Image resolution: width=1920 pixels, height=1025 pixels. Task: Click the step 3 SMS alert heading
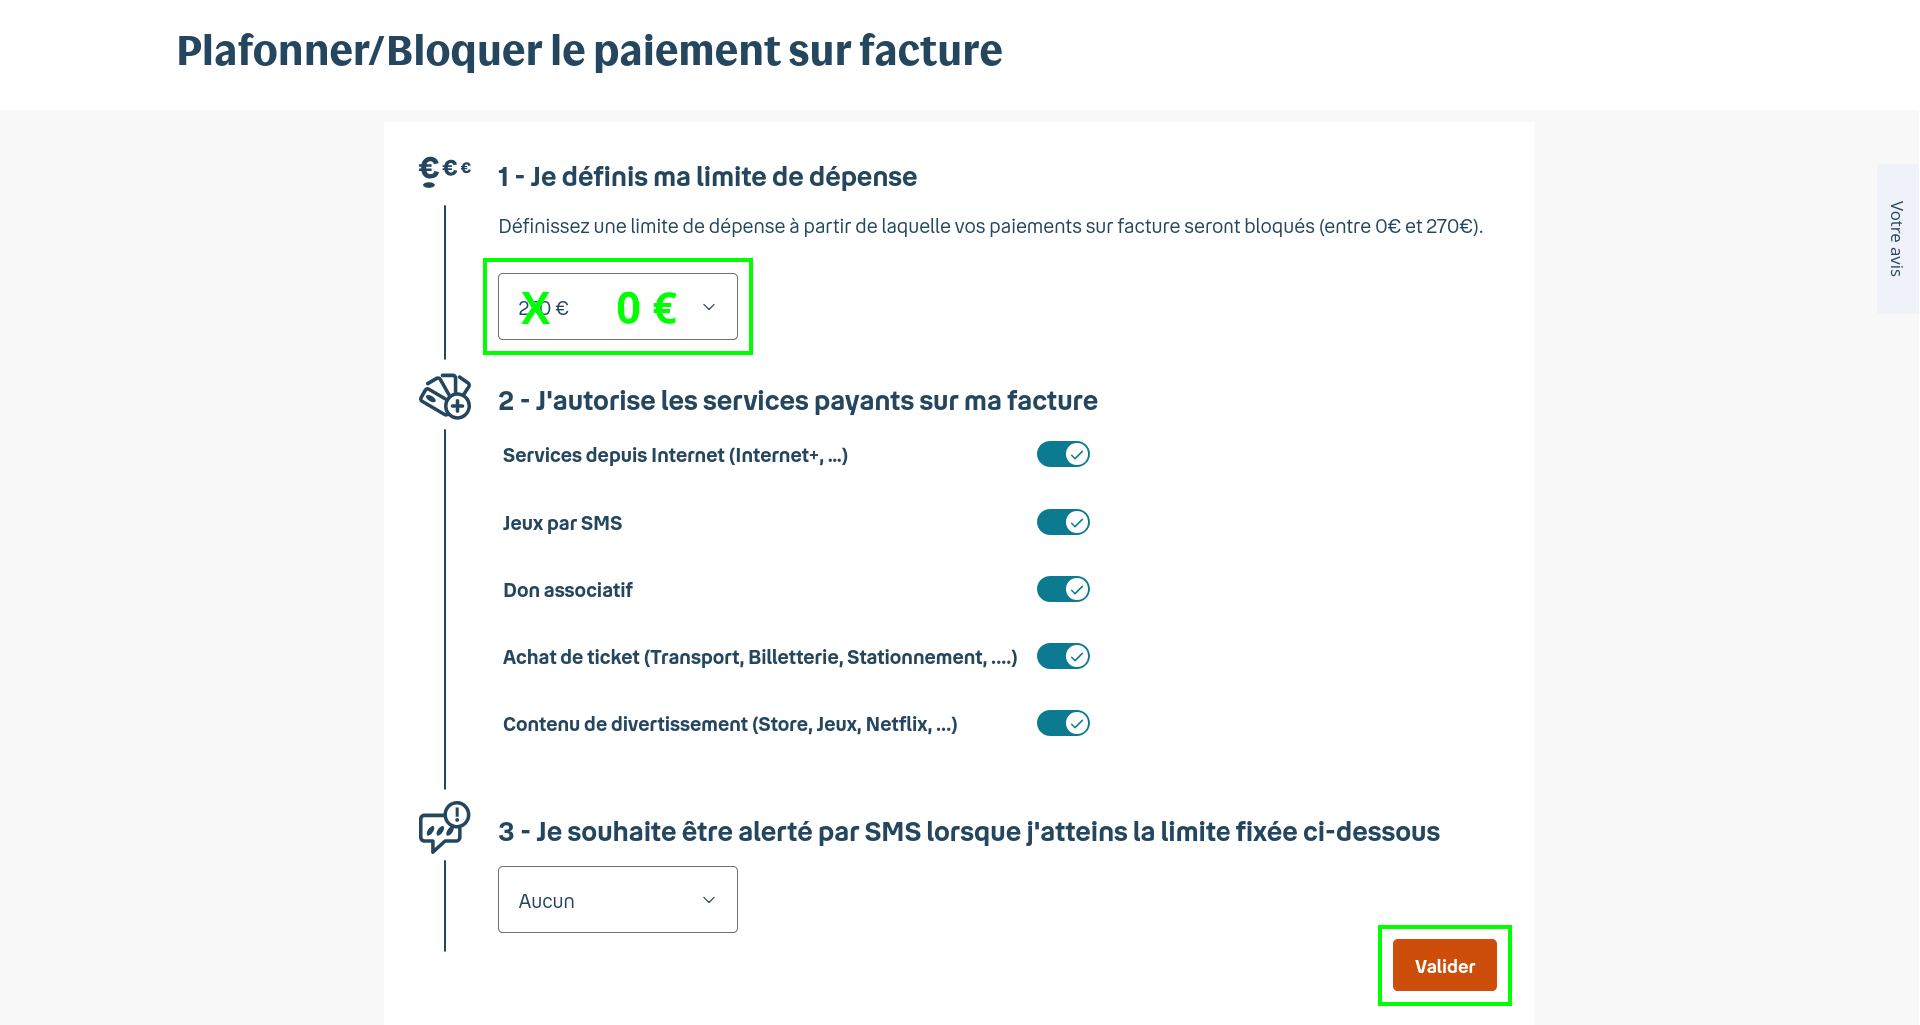[x=968, y=832]
